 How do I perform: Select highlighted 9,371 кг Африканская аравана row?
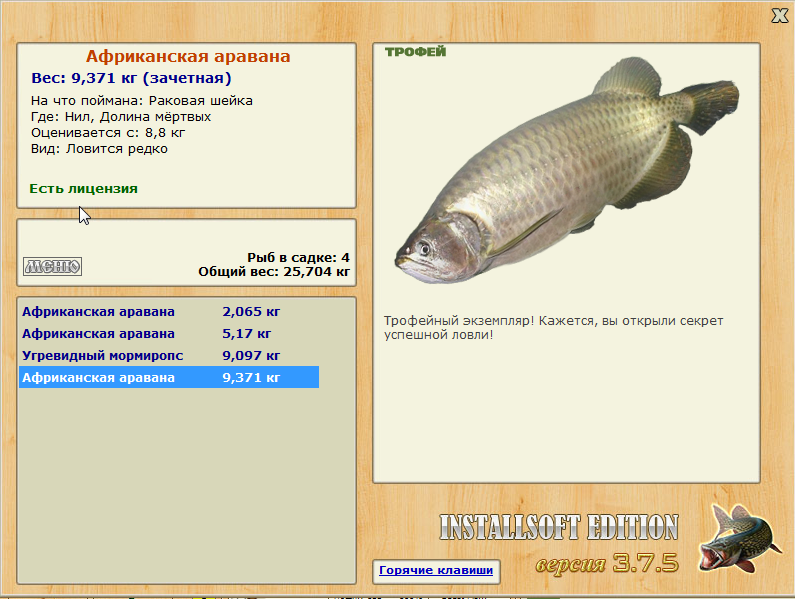(x=169, y=377)
